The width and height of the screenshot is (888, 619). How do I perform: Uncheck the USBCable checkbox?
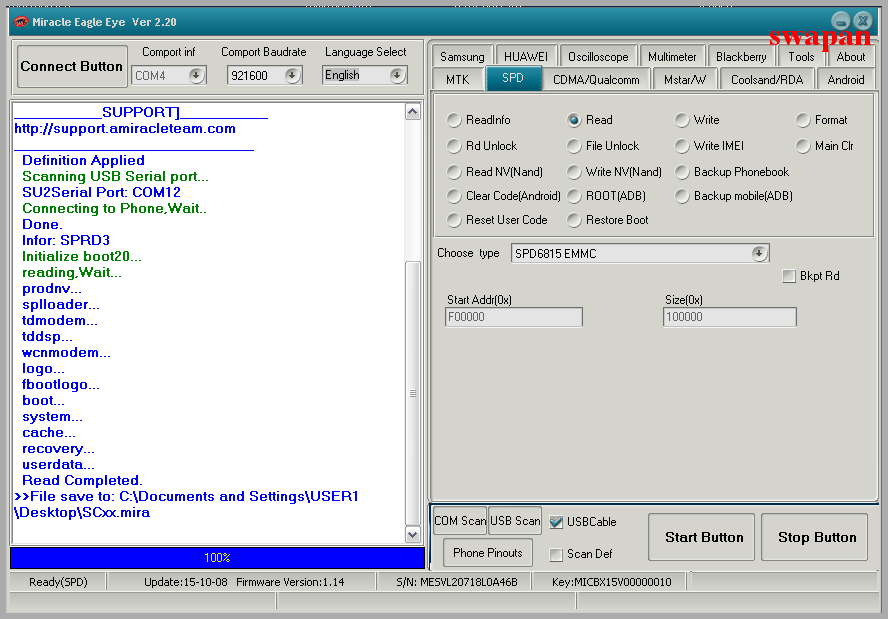point(556,522)
